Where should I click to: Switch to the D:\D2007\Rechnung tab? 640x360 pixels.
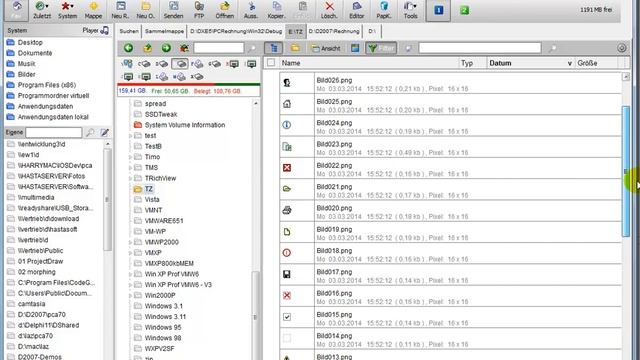coord(334,31)
